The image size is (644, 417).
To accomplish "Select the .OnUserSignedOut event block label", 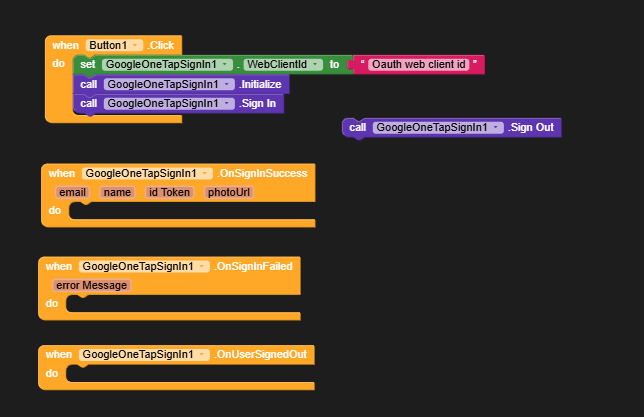I will click(x=260, y=354).
